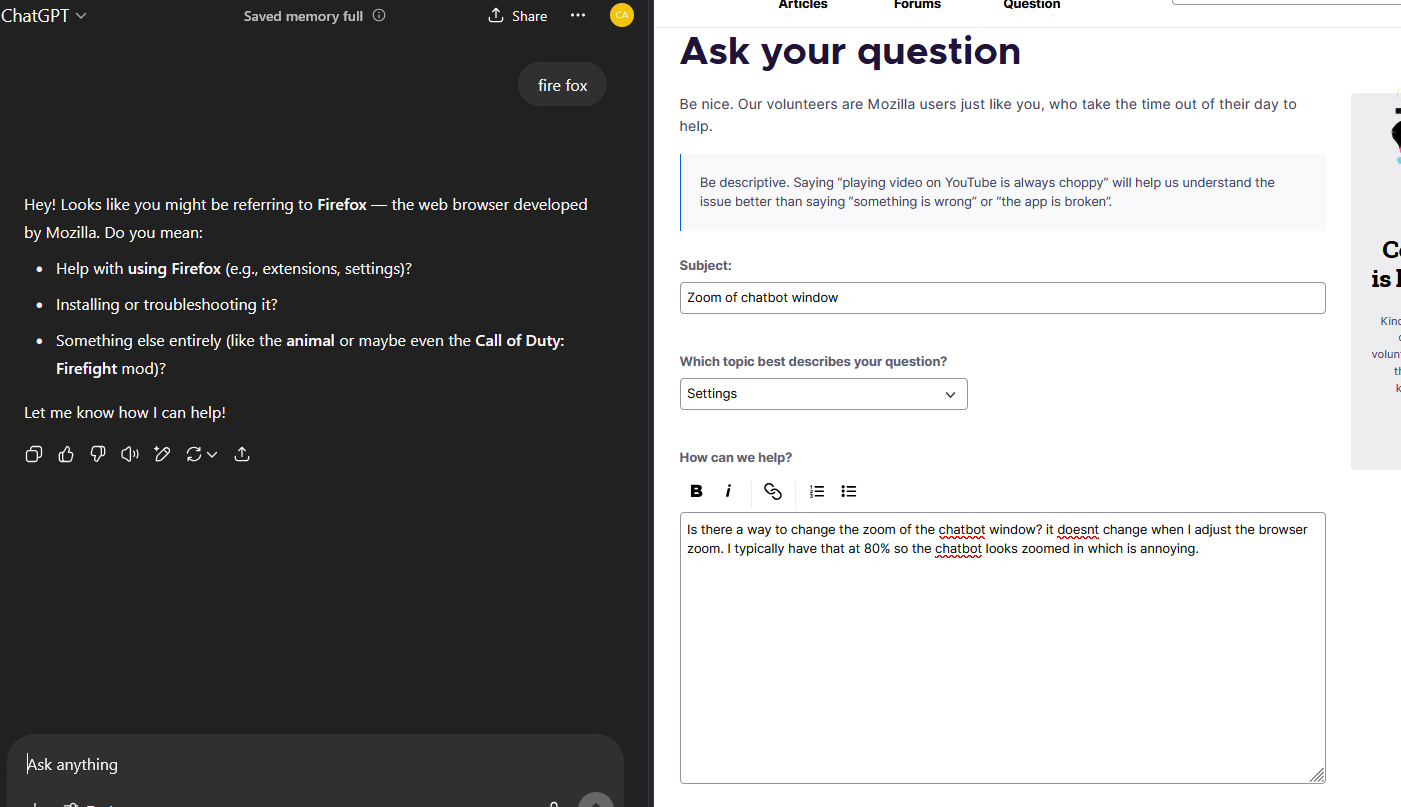Click the Share button in ChatGPT header
The width and height of the screenshot is (1401, 807).
pyautogui.click(x=518, y=16)
